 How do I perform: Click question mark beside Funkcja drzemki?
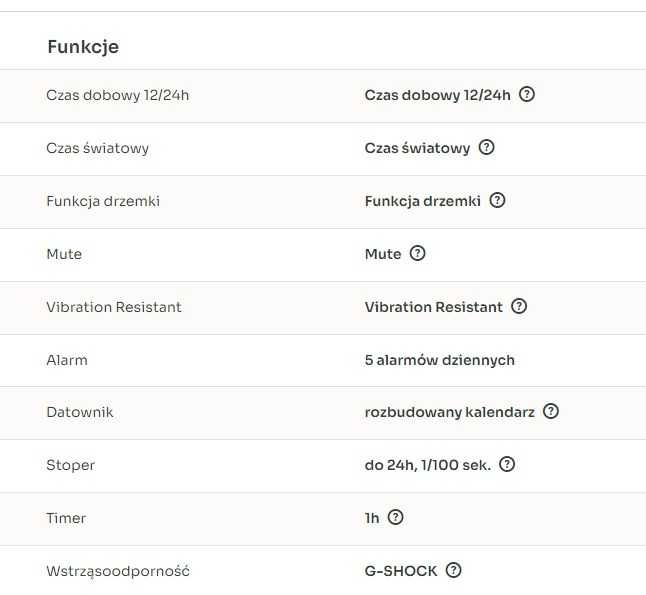(497, 200)
